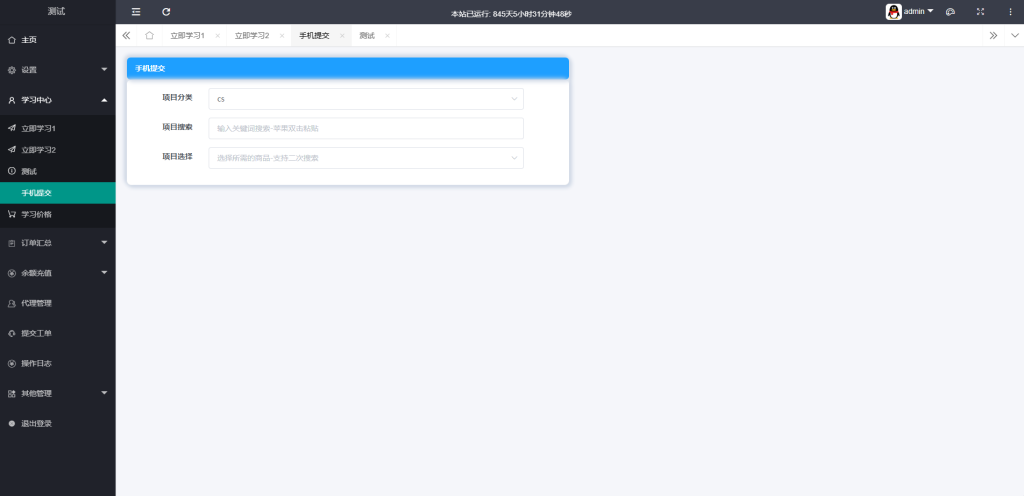1024x496 pixels.
Task: Open the vertical three-dot more menu
Action: point(1010,12)
